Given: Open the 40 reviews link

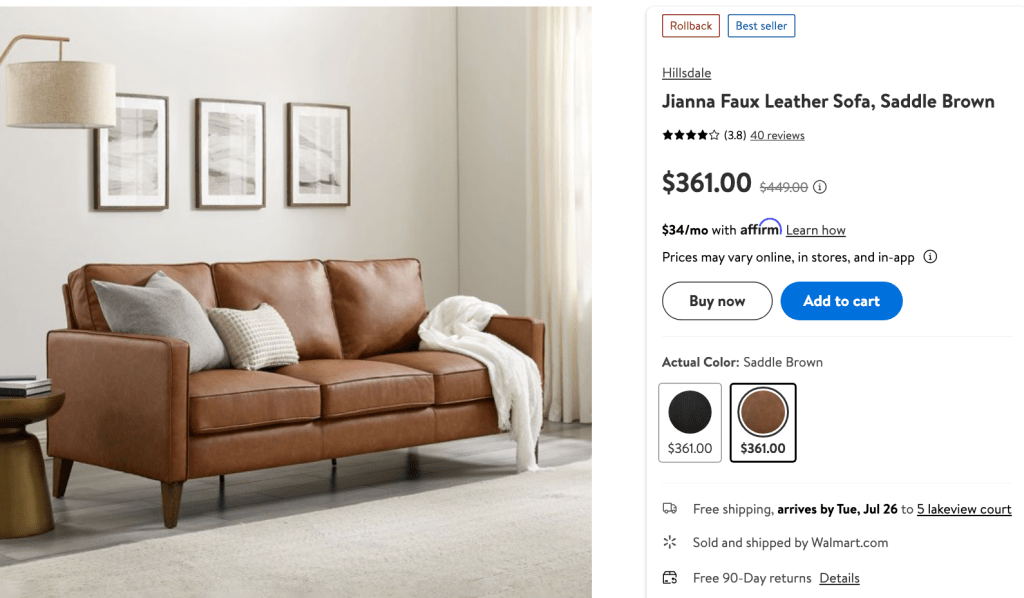Looking at the screenshot, I should coord(777,135).
